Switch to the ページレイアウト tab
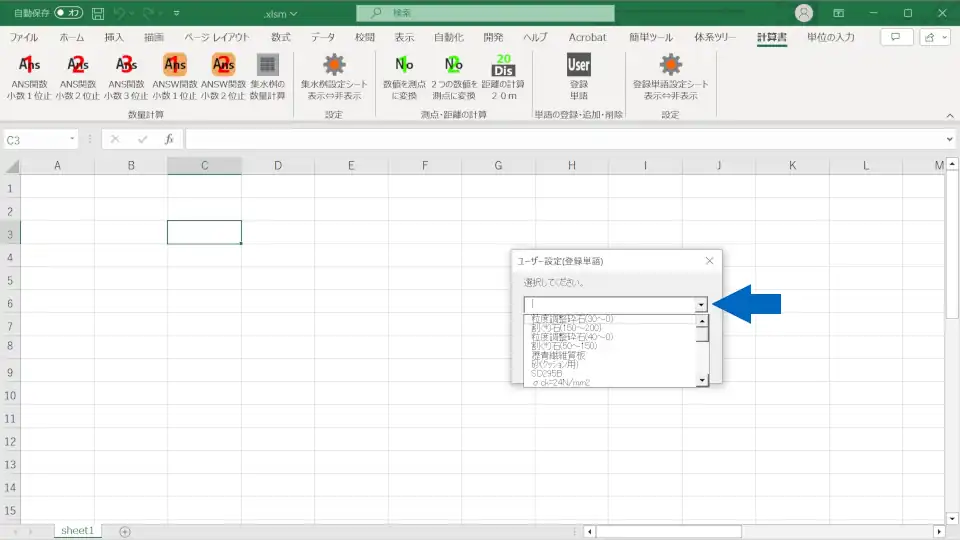Image resolution: width=960 pixels, height=540 pixels. point(217,37)
